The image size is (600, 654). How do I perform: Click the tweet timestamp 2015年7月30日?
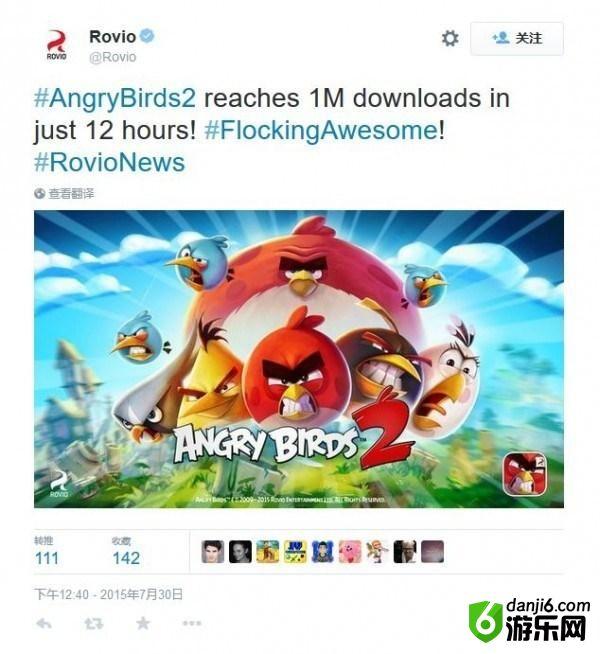pyautogui.click(x=108, y=594)
